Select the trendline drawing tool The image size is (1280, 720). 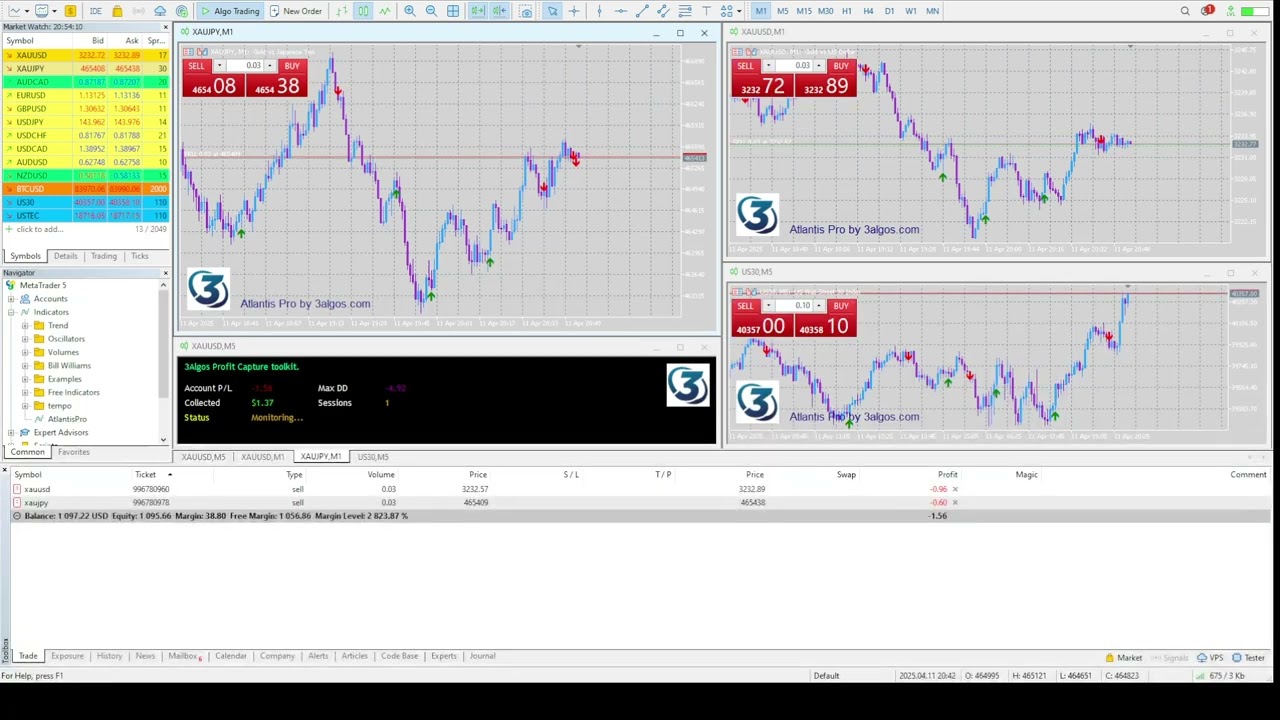tap(643, 11)
